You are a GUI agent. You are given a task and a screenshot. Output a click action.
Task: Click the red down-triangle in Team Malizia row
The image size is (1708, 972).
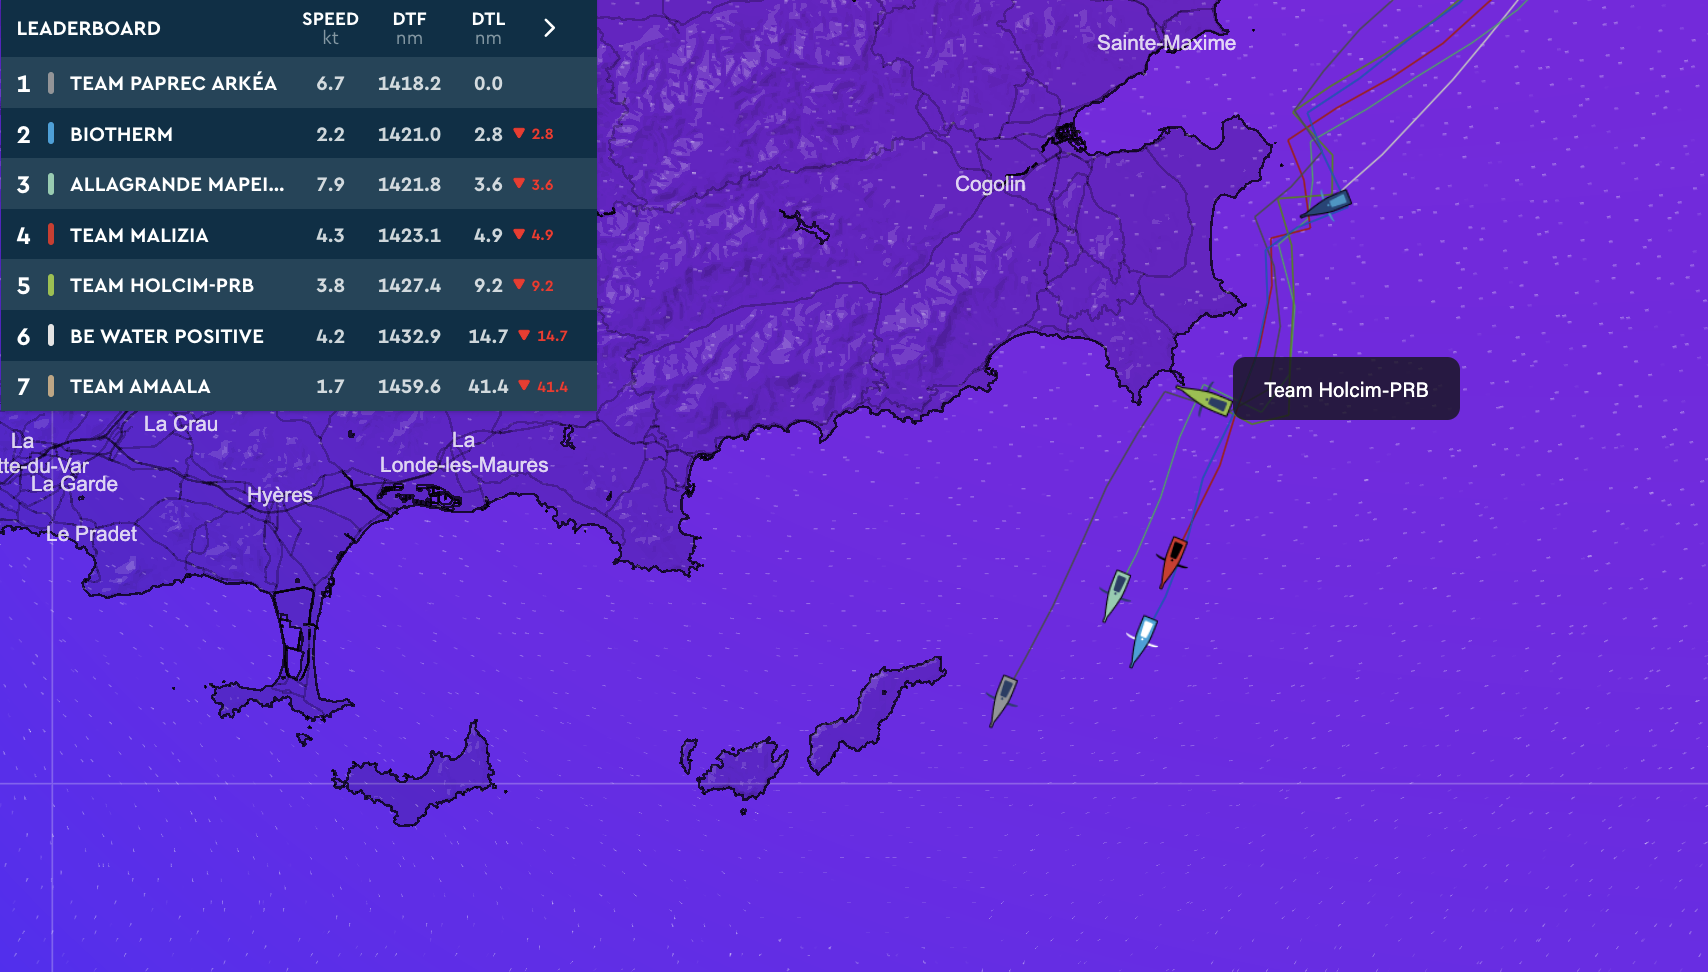[519, 234]
